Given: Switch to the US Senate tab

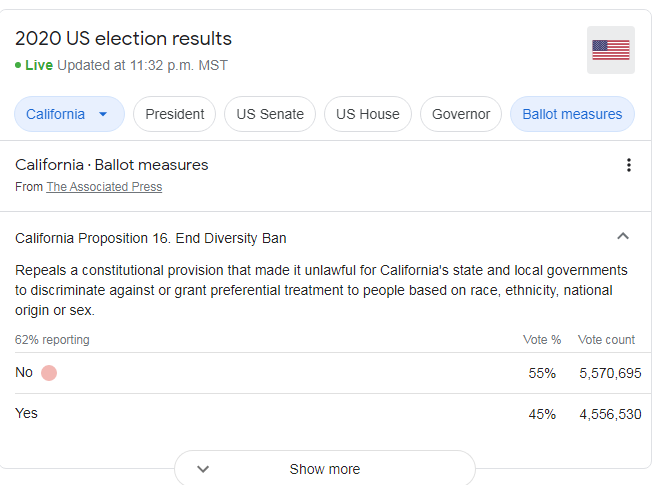Looking at the screenshot, I should click(270, 114).
